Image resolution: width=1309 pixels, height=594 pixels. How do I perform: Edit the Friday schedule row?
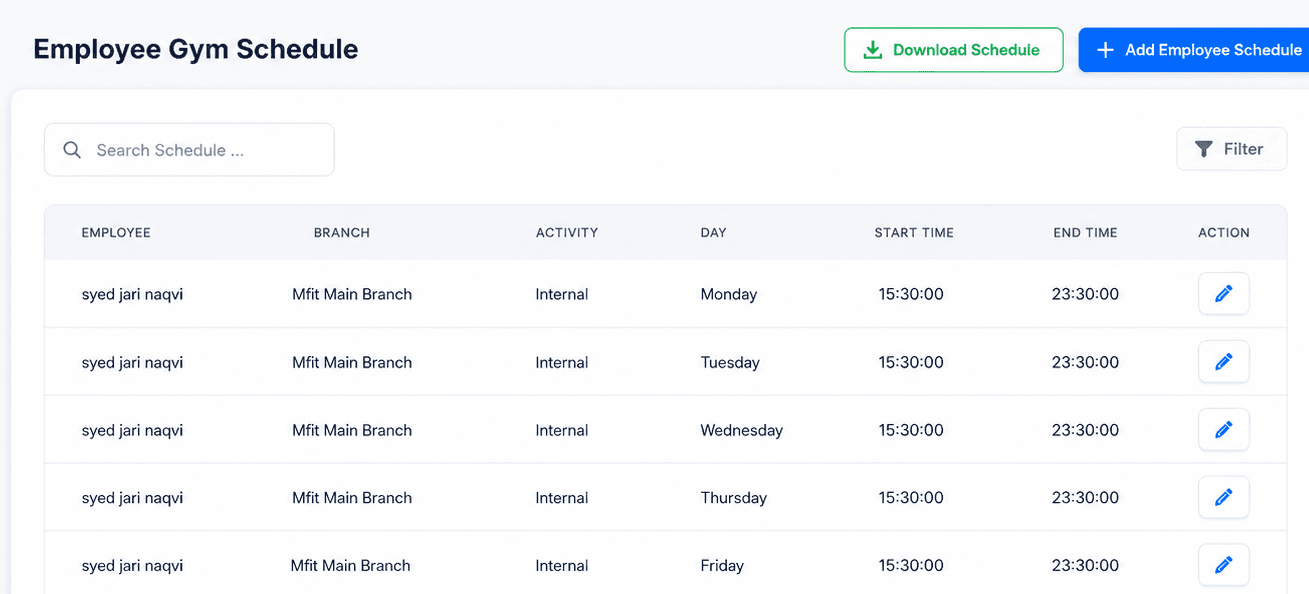pyautogui.click(x=1223, y=565)
